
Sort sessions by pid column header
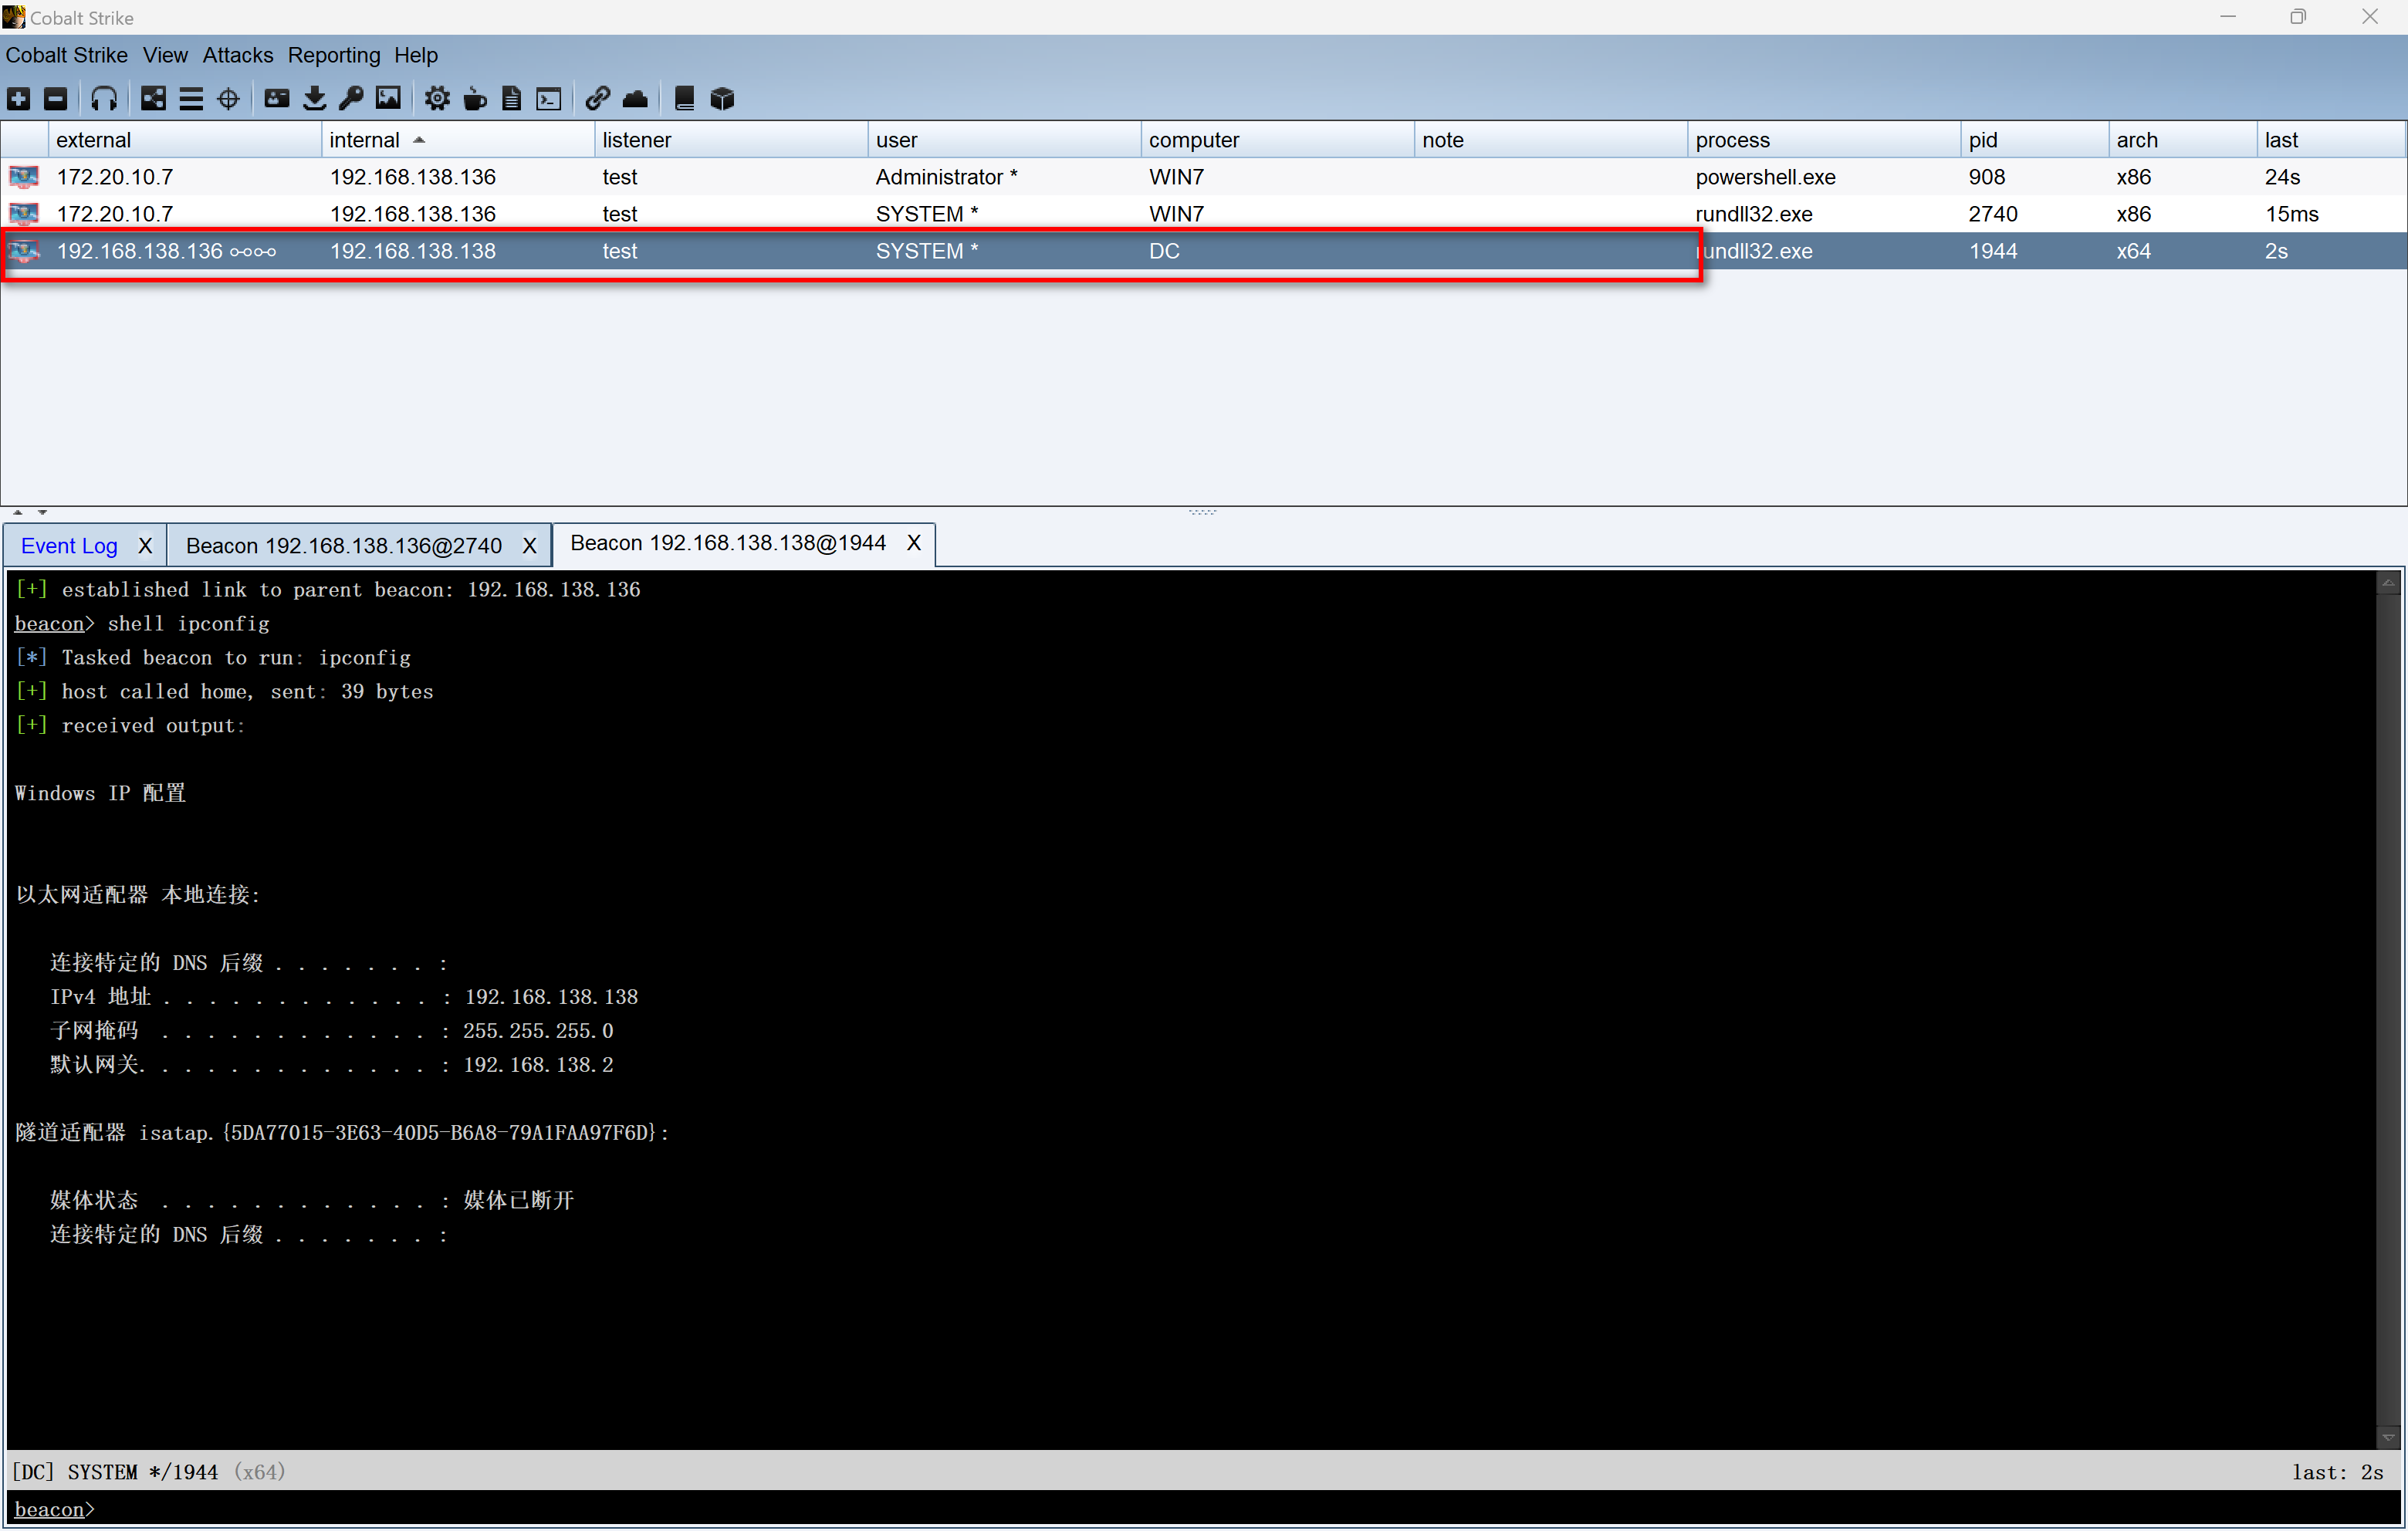(1982, 140)
